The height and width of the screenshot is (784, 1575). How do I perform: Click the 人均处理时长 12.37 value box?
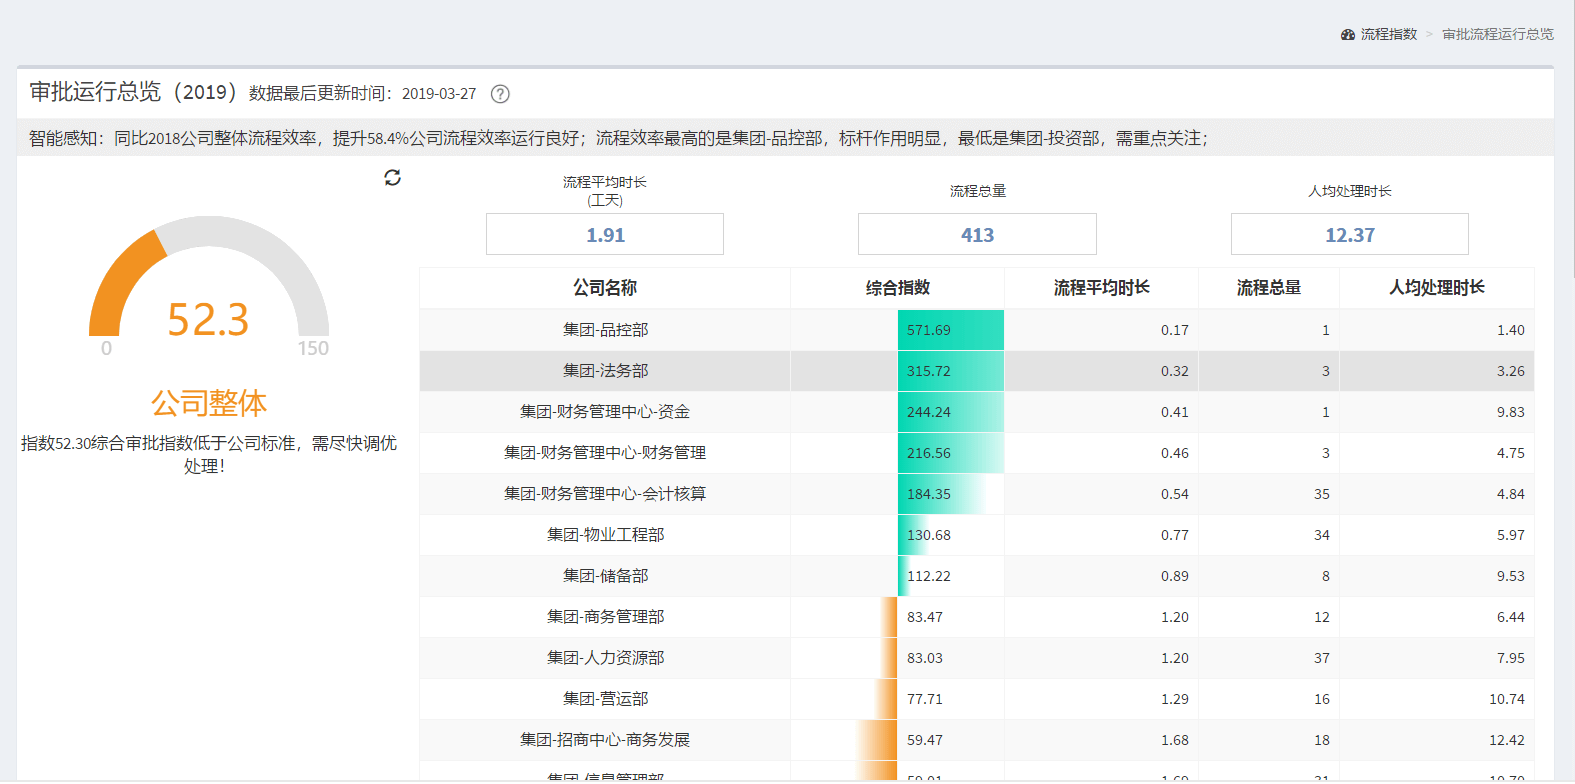(1349, 235)
